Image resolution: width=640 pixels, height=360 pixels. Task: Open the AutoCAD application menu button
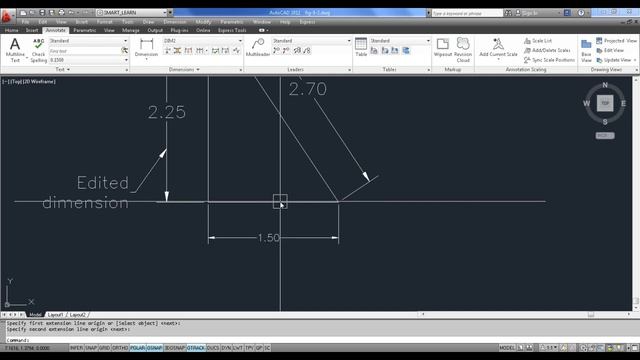(7, 16)
